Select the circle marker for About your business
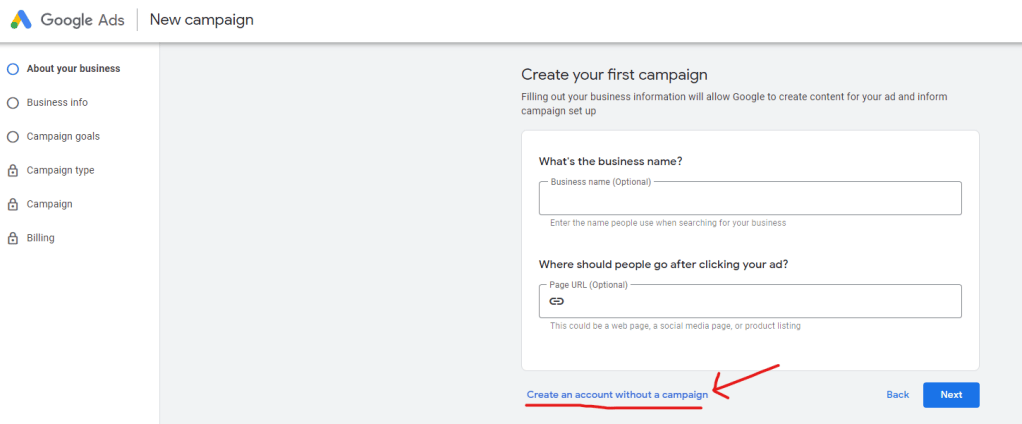 tap(12, 69)
